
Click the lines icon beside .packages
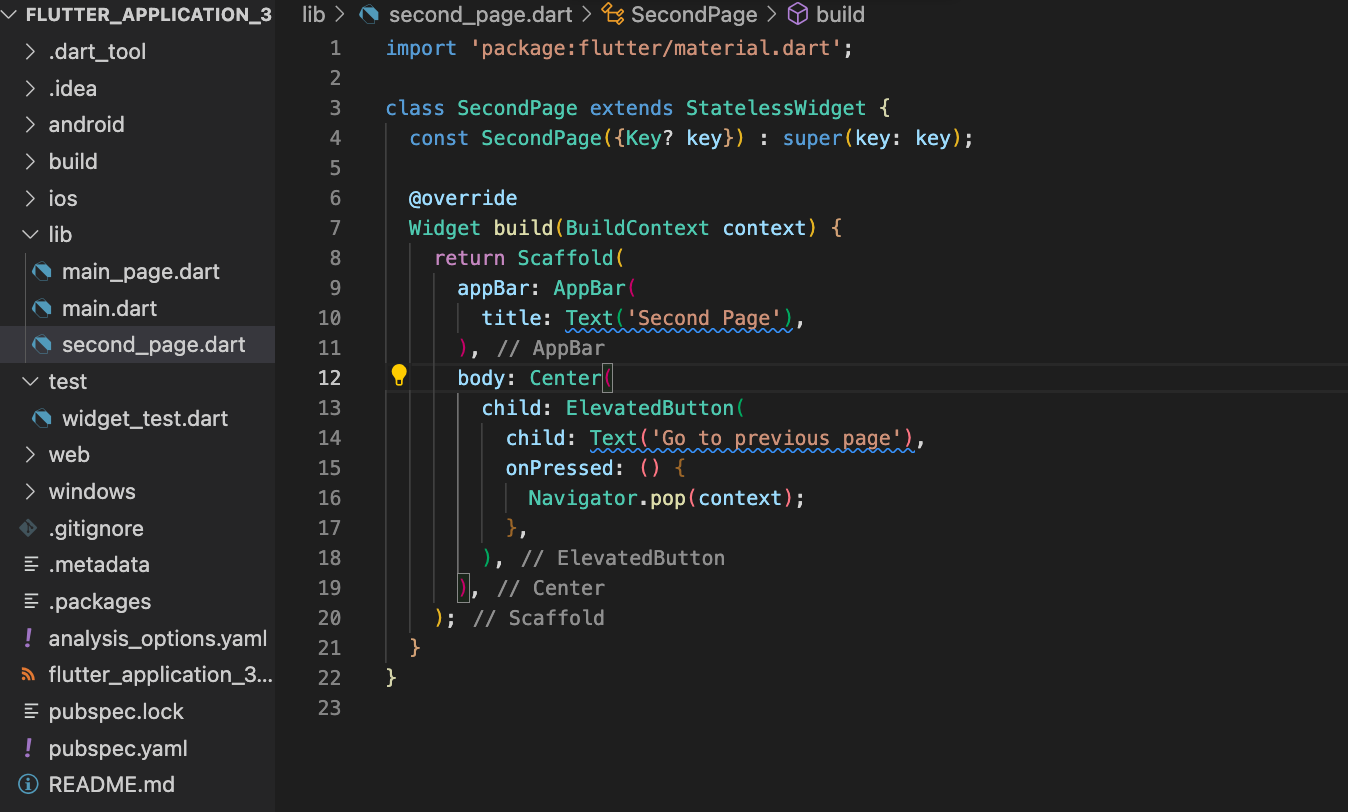30,602
